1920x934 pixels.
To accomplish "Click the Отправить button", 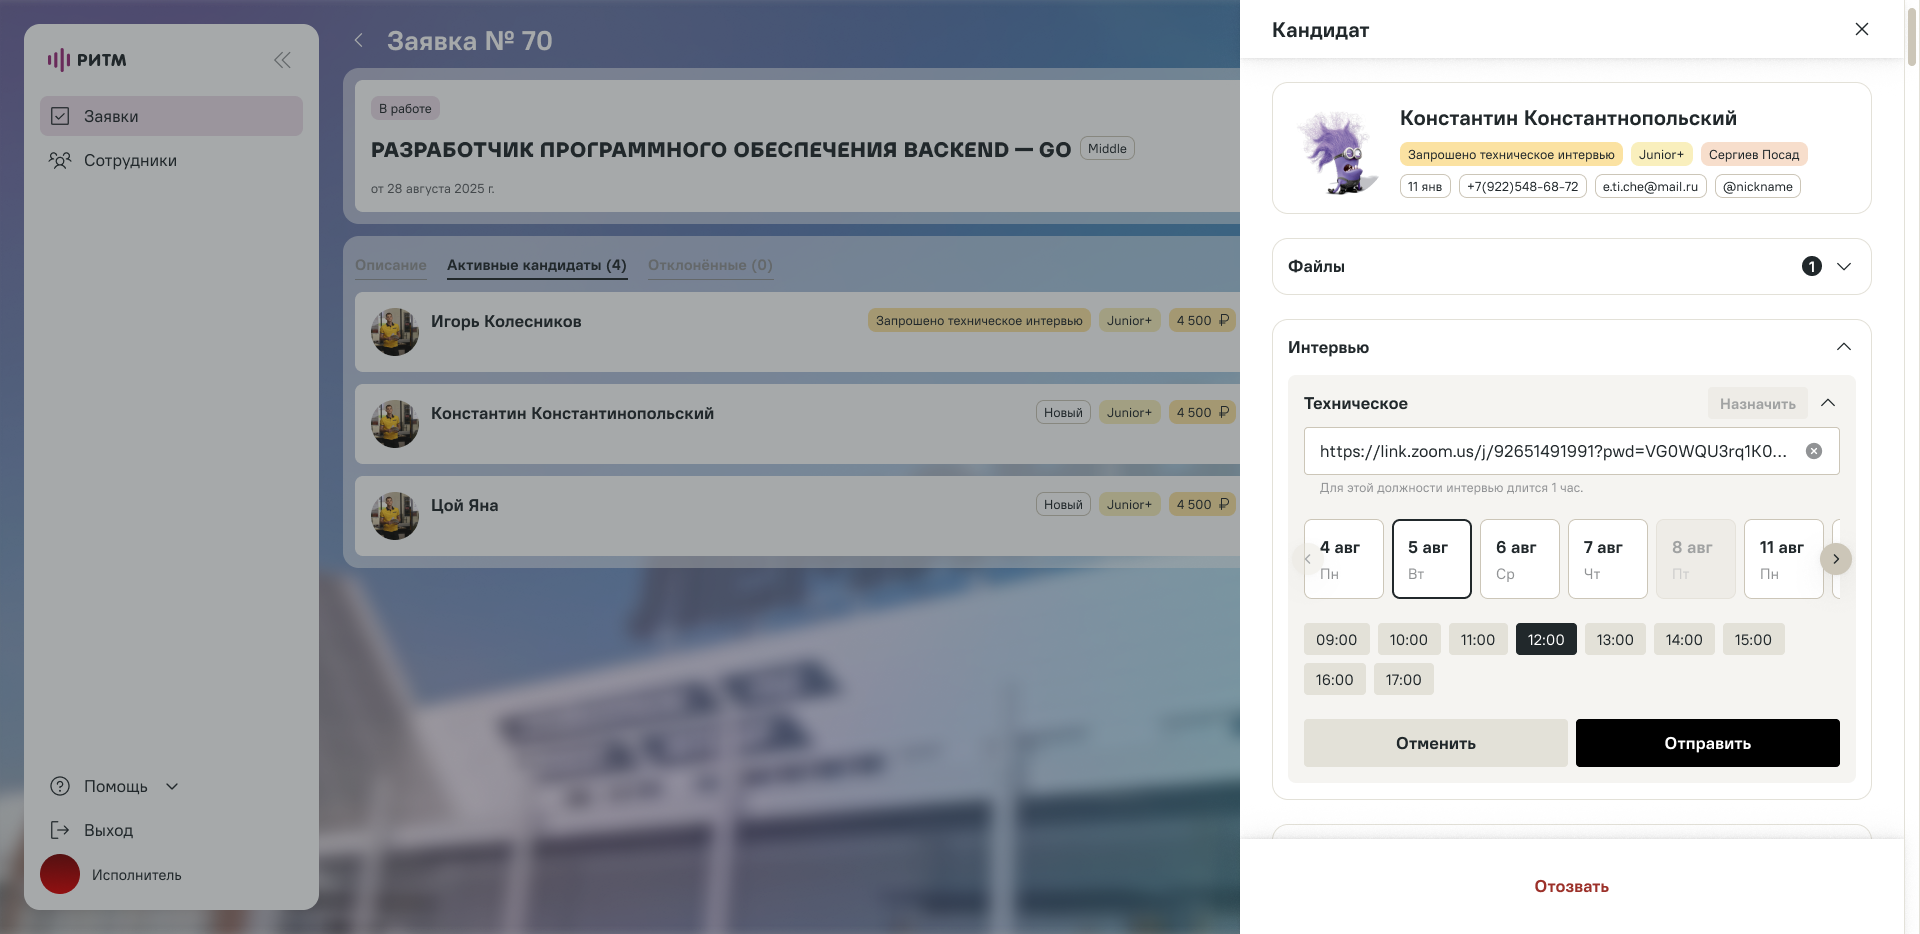I will [1707, 743].
